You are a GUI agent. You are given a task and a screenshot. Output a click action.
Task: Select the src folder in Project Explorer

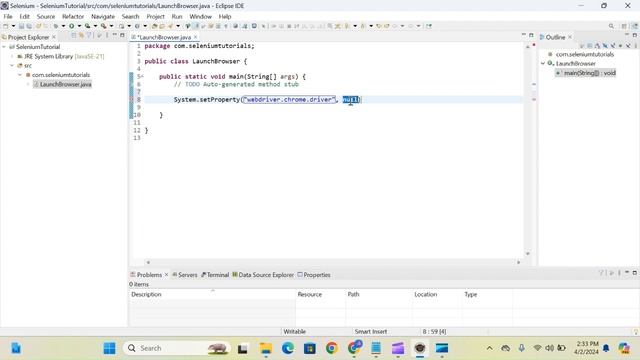[x=24, y=66]
